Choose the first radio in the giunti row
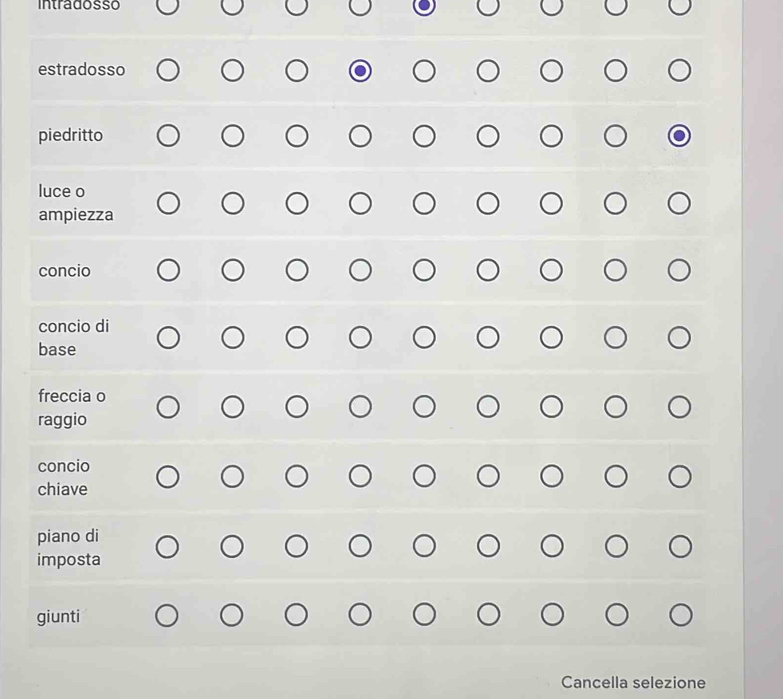Image resolution: width=783 pixels, height=699 pixels. pyautogui.click(x=167, y=616)
